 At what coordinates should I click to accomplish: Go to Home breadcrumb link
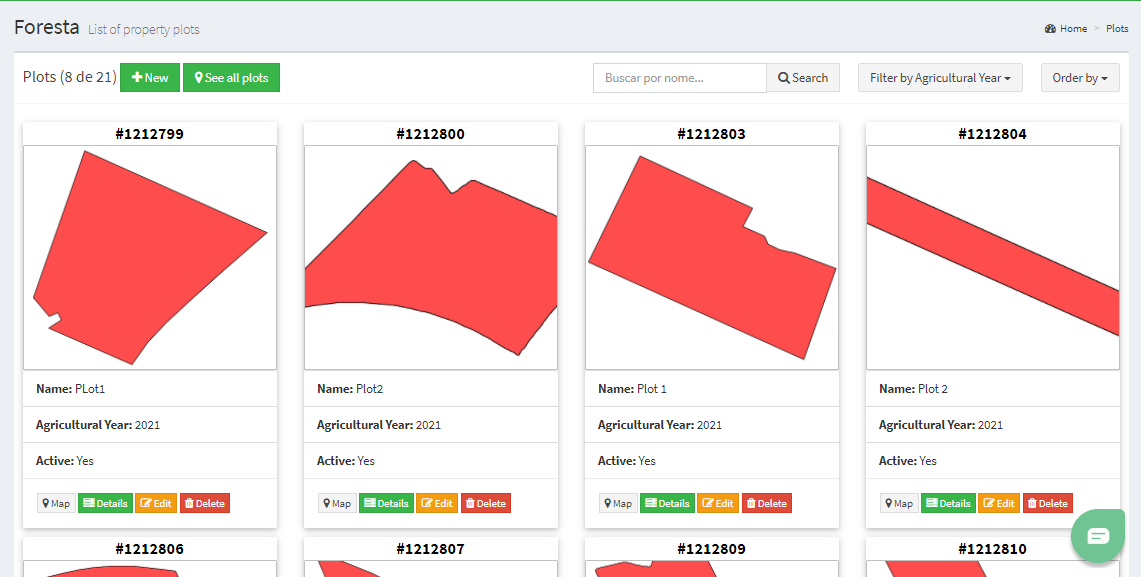point(1073,29)
